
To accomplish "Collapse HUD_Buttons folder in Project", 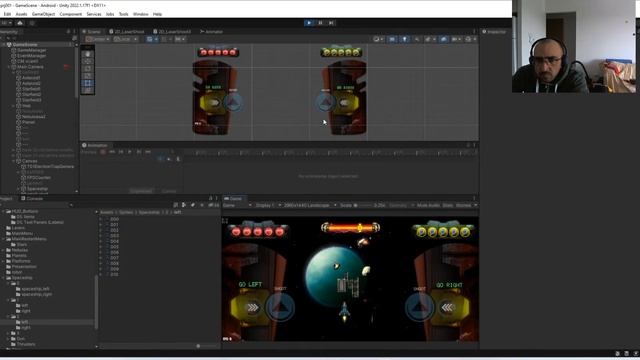I will pyautogui.click(x=3, y=211).
